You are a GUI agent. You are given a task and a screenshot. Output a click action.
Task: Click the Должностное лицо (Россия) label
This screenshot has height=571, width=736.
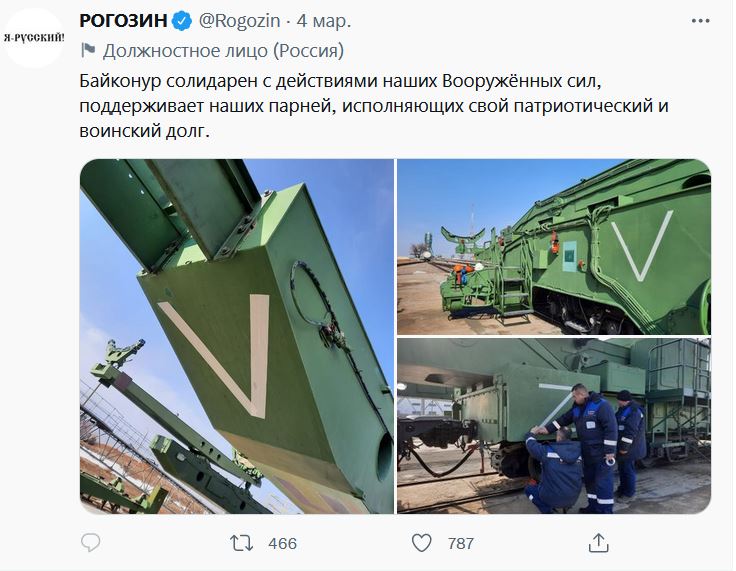(x=223, y=50)
